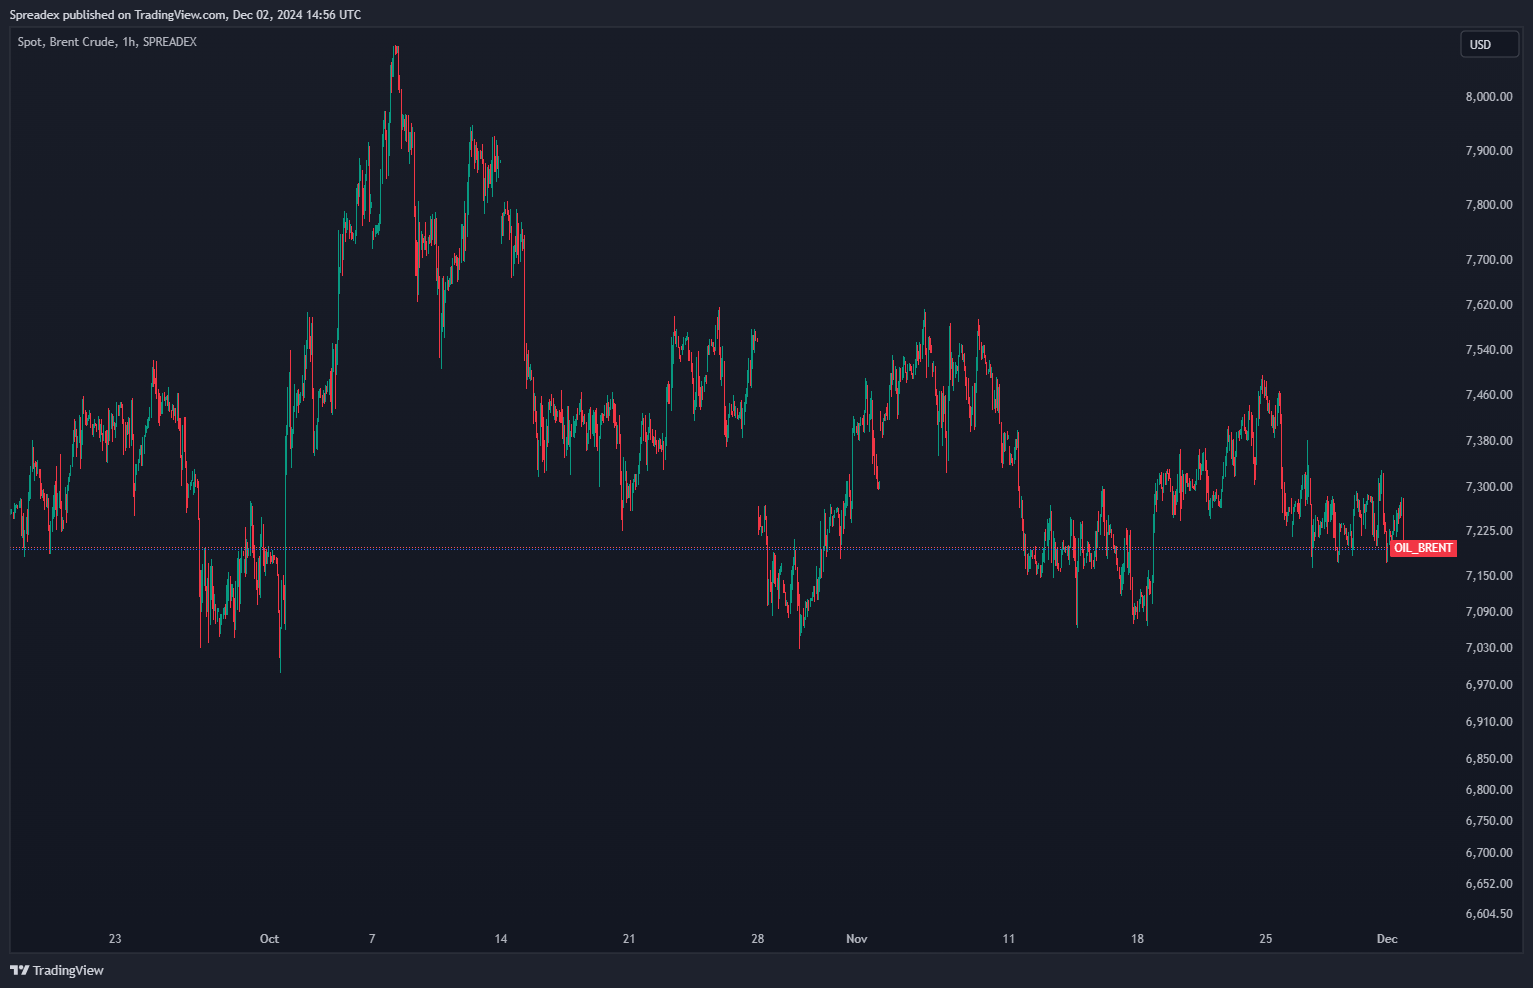Viewport: 1533px width, 988px height.
Task: Click the 7,225.00 price axis label
Action: 1489,531
